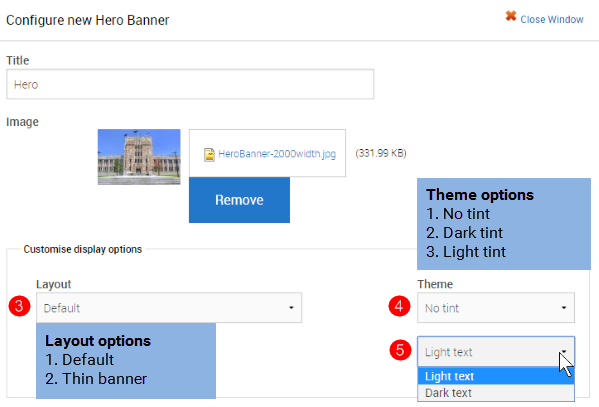Click the Theme options blue callout
The image size is (599, 407).
coord(503,224)
